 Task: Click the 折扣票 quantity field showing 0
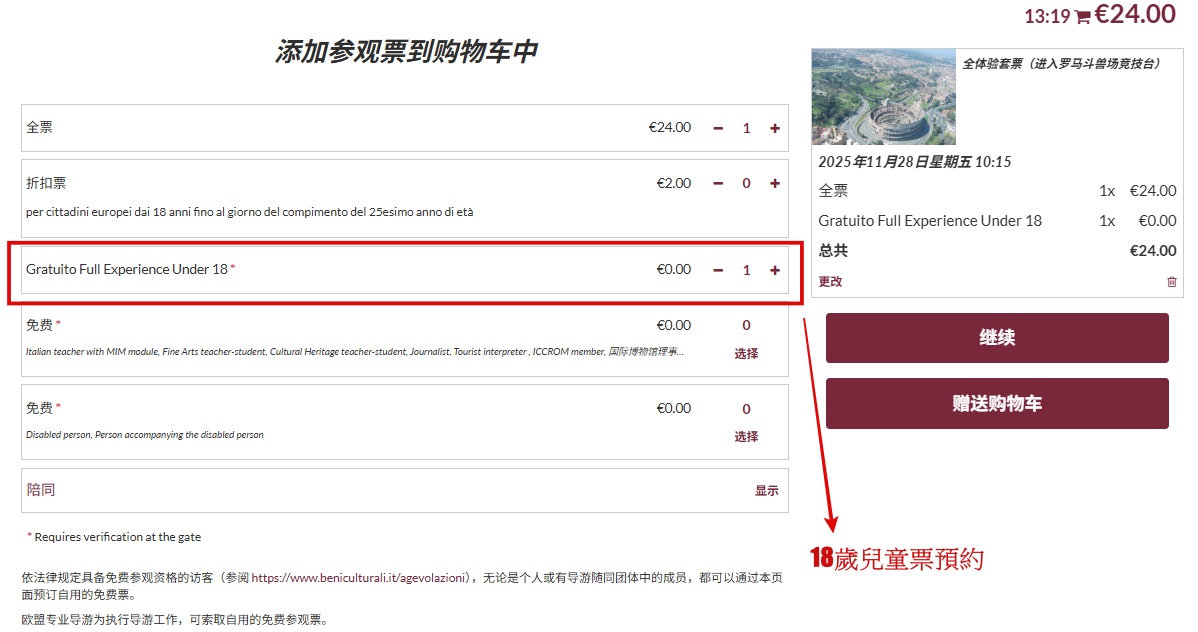[746, 183]
